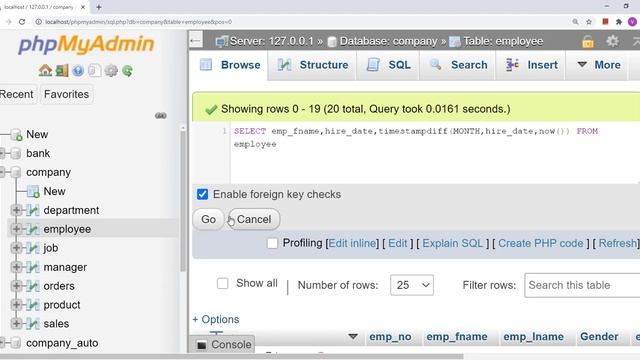The width and height of the screenshot is (640, 360).
Task: Click the bank database icon
Action: pyautogui.click(x=16, y=153)
